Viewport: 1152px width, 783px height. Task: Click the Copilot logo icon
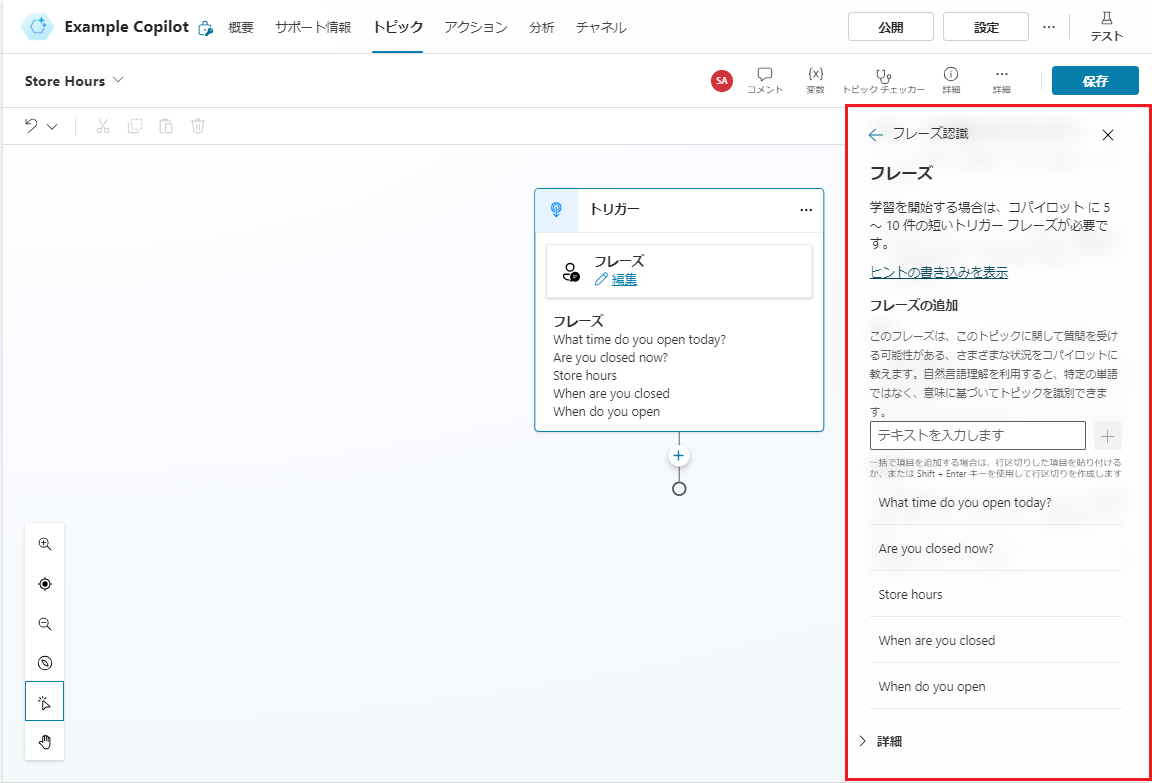click(x=37, y=26)
